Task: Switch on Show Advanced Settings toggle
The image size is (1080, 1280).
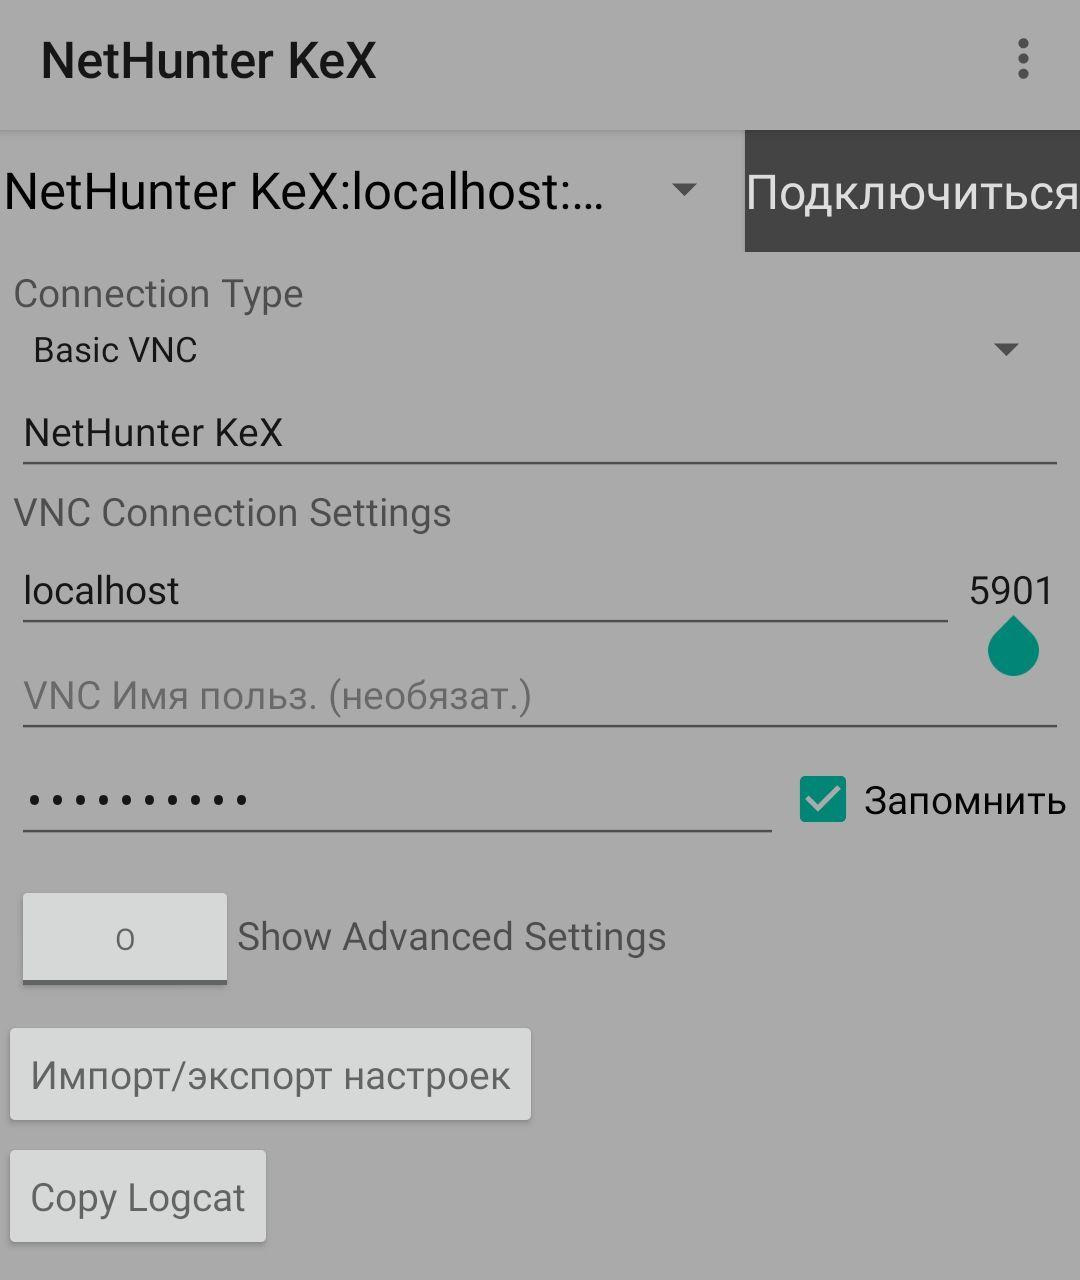Action: [x=125, y=938]
